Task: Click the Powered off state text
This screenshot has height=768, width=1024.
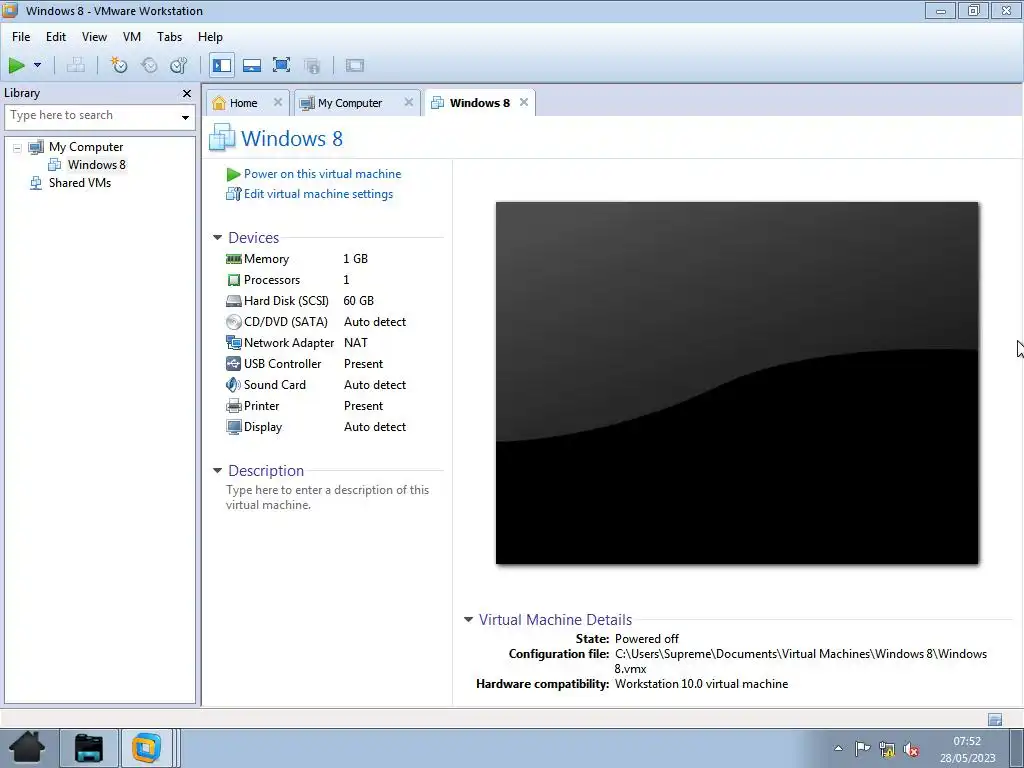Action: point(647,639)
